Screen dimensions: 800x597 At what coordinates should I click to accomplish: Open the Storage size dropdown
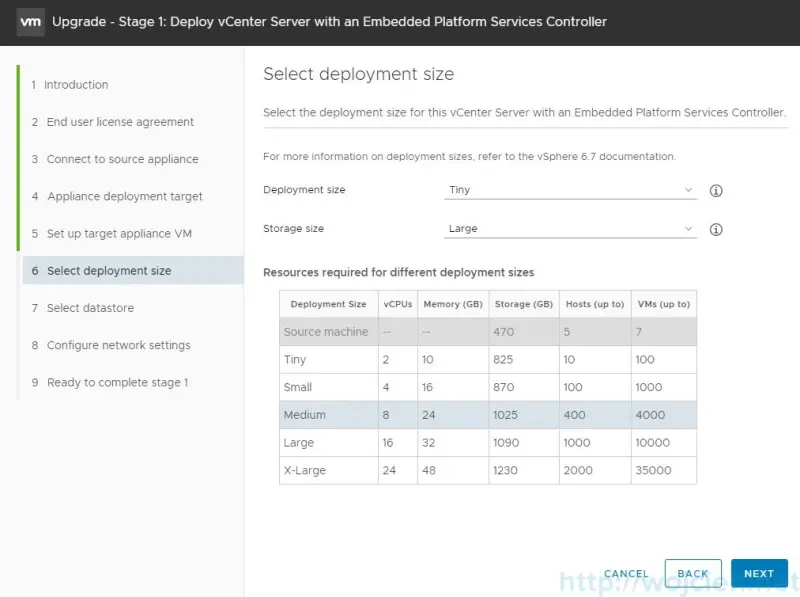(570, 229)
